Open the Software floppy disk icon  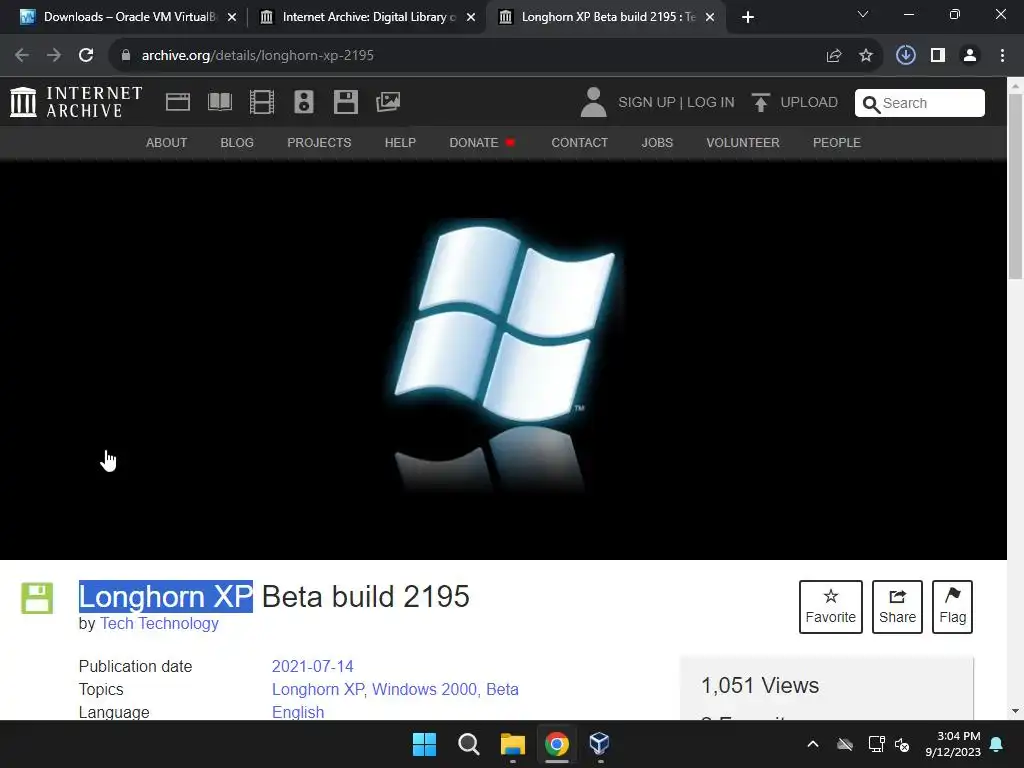pos(345,102)
